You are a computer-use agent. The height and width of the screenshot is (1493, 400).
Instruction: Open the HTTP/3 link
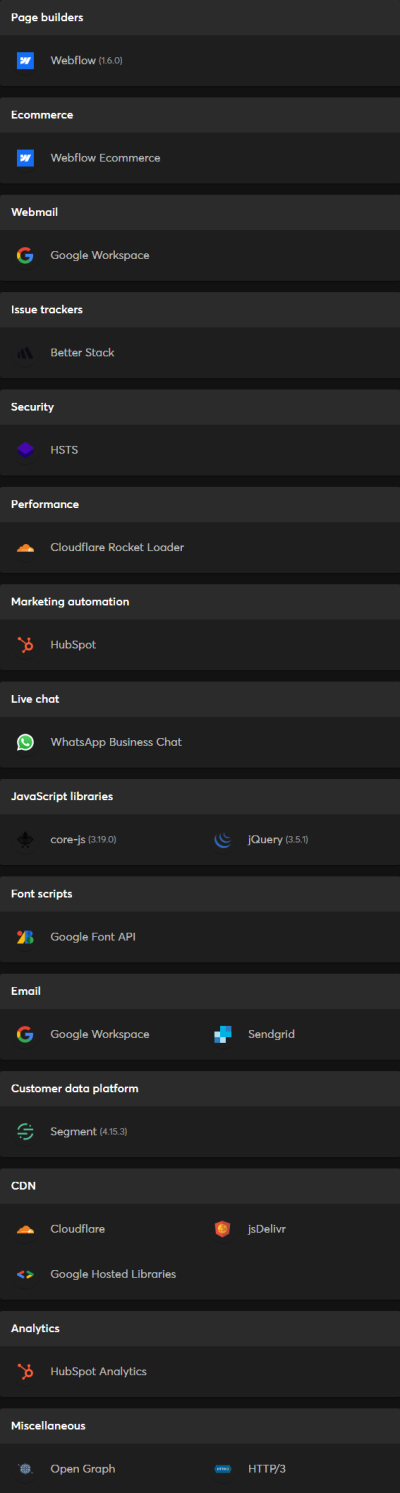tap(267, 1469)
